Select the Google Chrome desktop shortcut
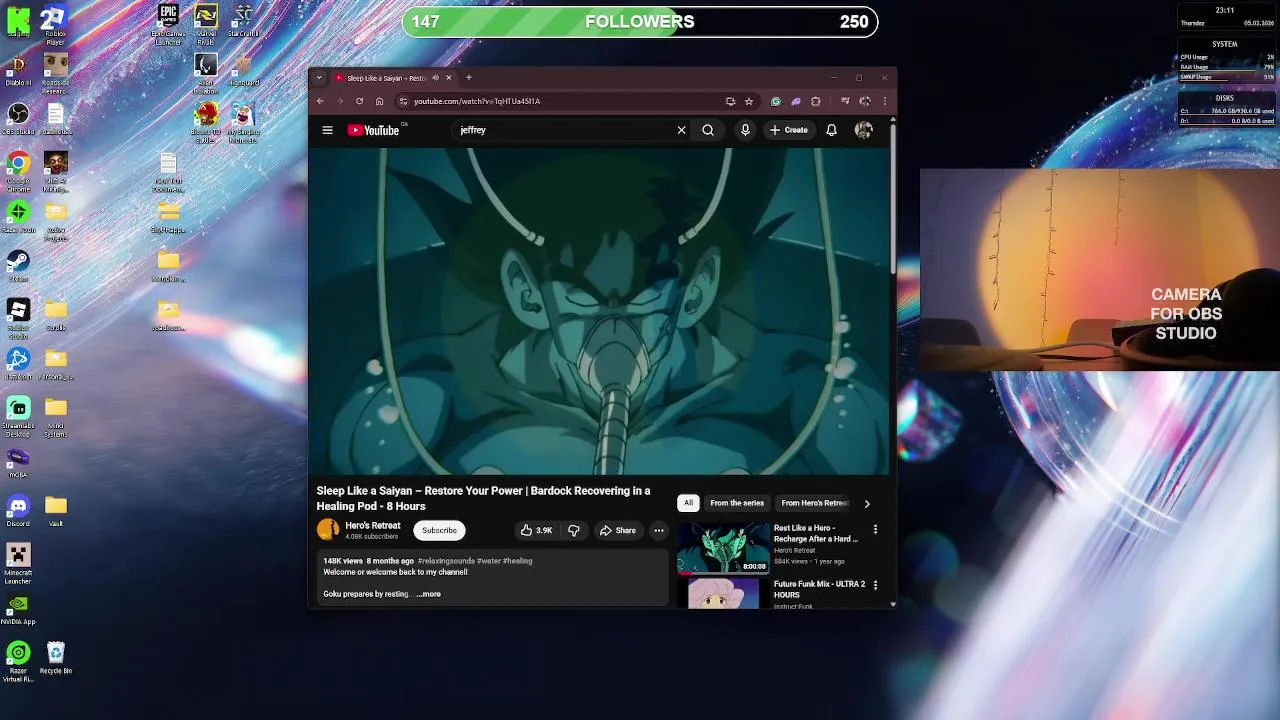The image size is (1280, 720). pos(18,168)
